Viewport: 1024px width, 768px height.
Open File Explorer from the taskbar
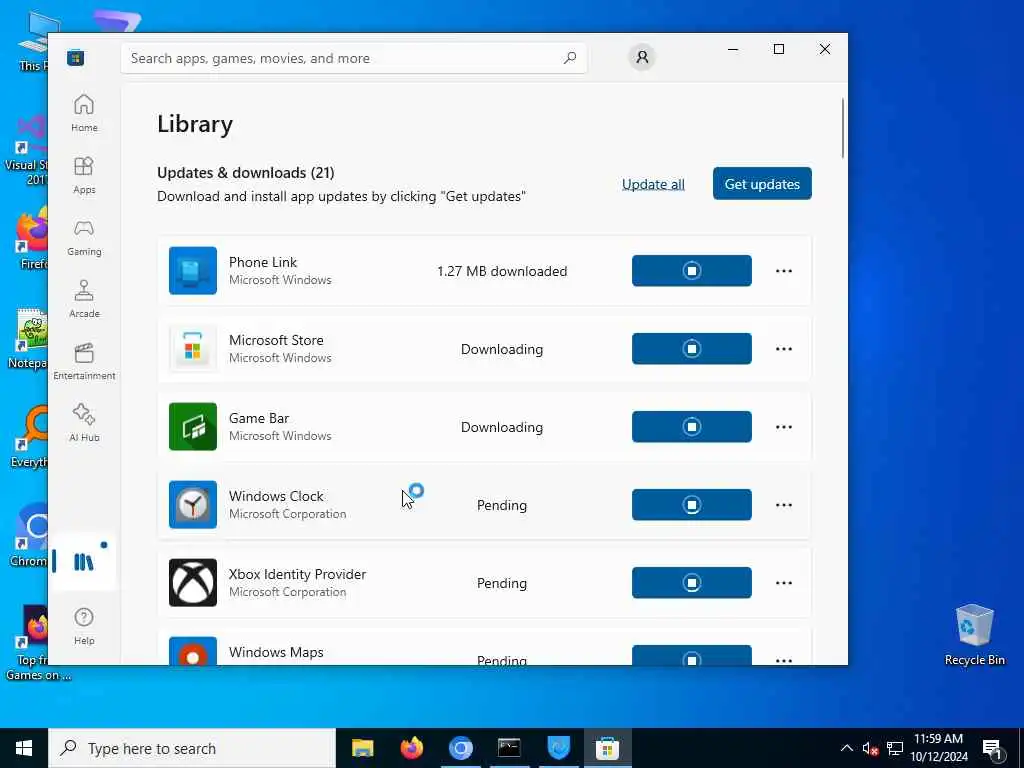[x=362, y=748]
